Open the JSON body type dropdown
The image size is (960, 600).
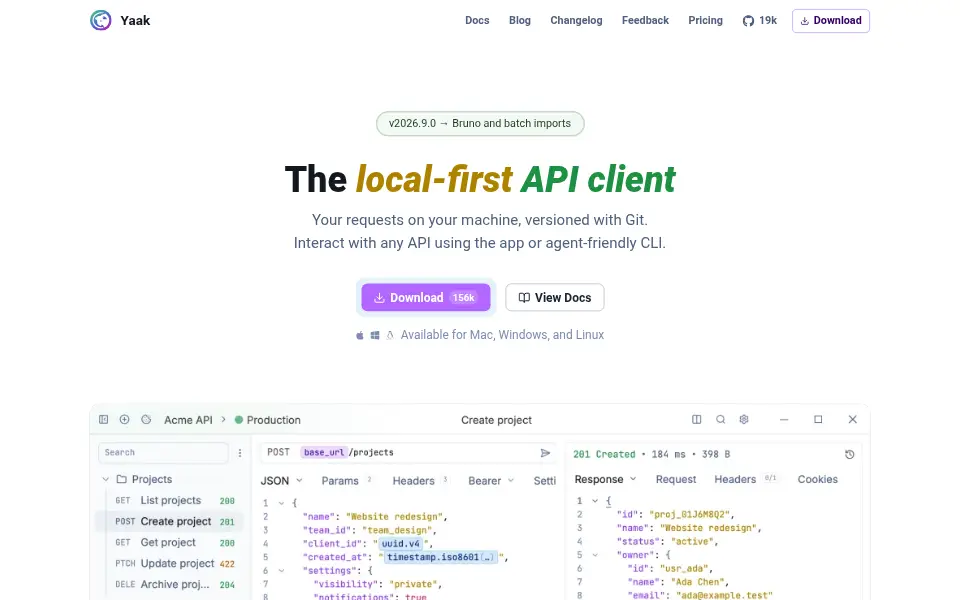(282, 481)
